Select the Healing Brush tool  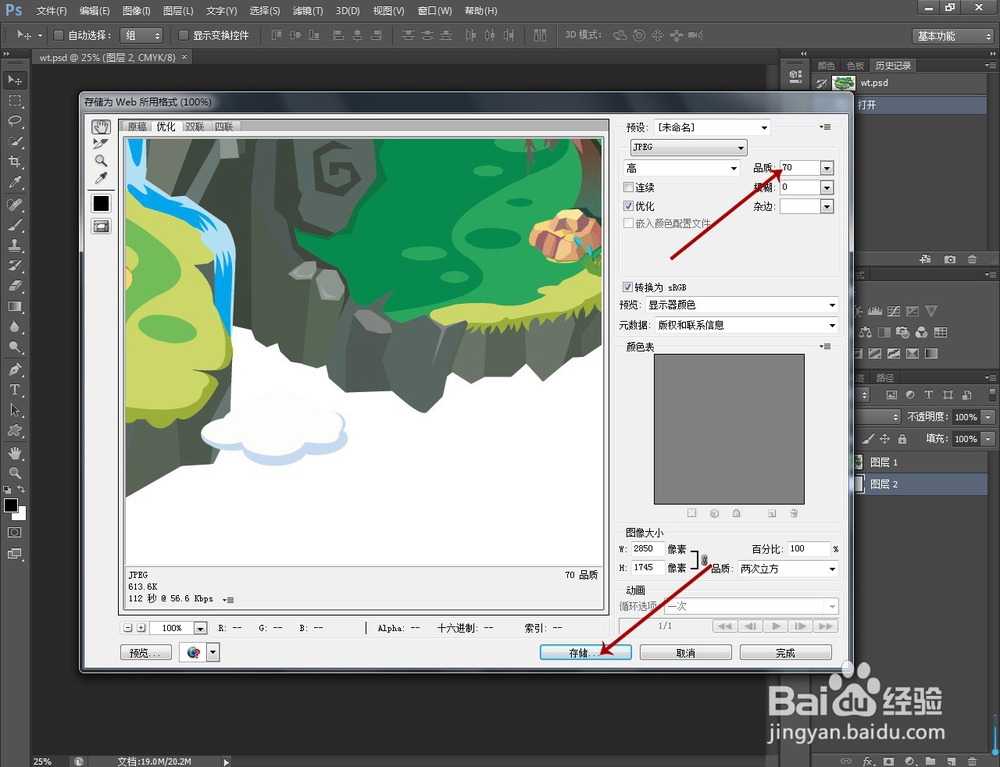pos(15,205)
